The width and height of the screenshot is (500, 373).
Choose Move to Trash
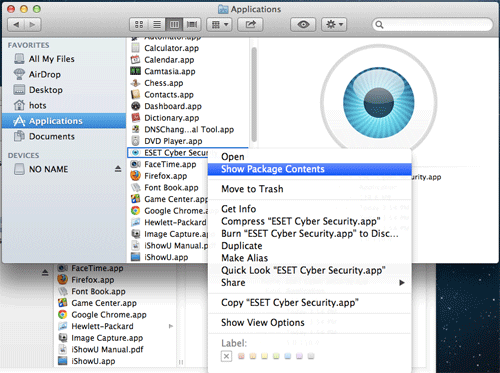(x=310, y=189)
